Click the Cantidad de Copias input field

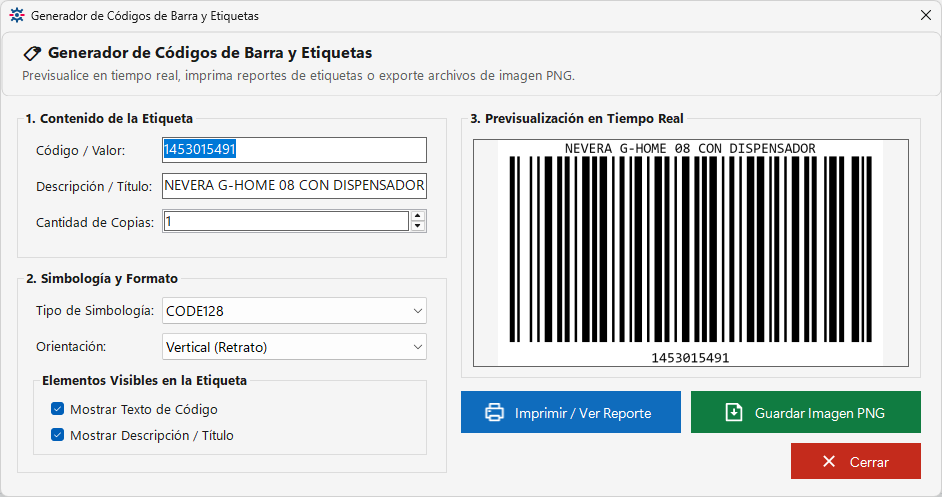click(286, 221)
